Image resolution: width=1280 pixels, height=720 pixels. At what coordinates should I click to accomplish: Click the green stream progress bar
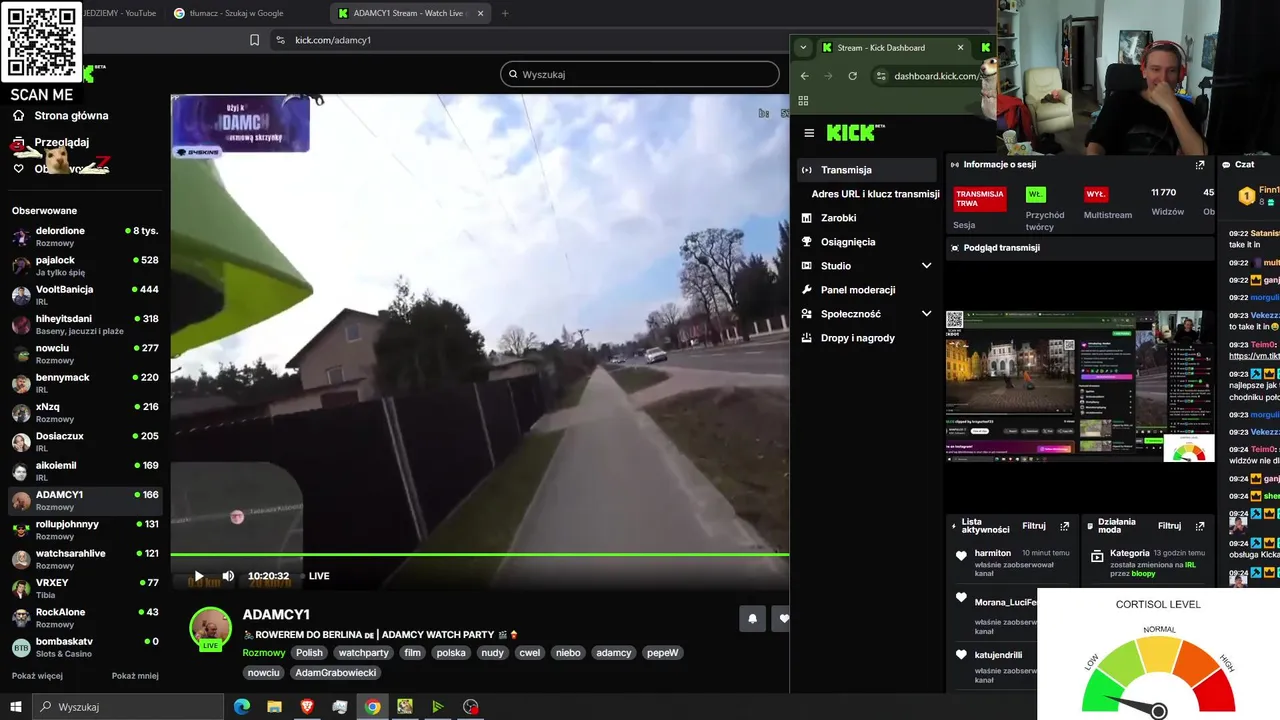[480, 554]
